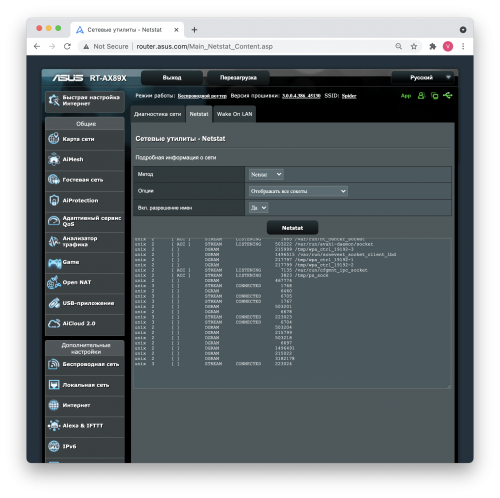Viewport: 500px width, 498px height.
Task: Open the AiMesh sidebar icon
Action: (54, 159)
